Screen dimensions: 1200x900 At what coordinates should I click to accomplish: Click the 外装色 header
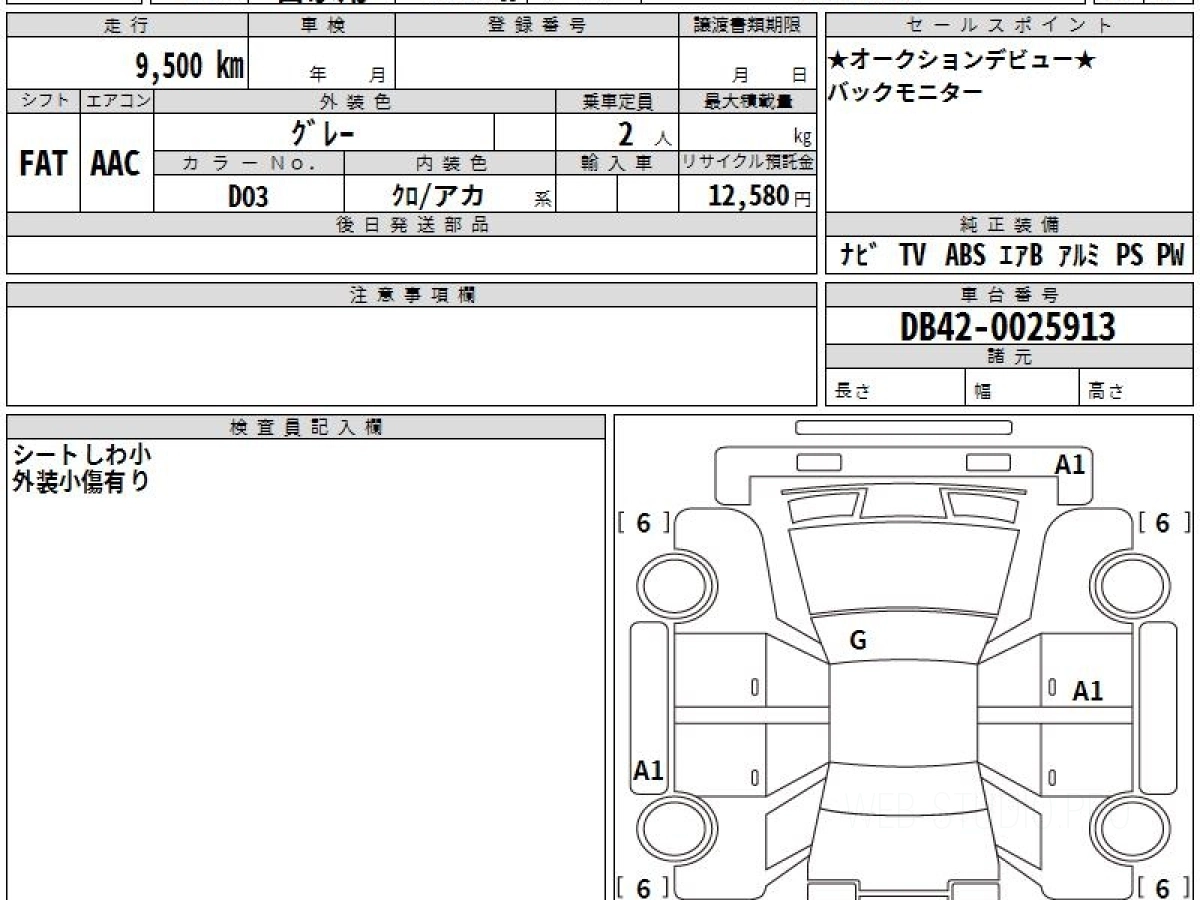click(x=355, y=101)
